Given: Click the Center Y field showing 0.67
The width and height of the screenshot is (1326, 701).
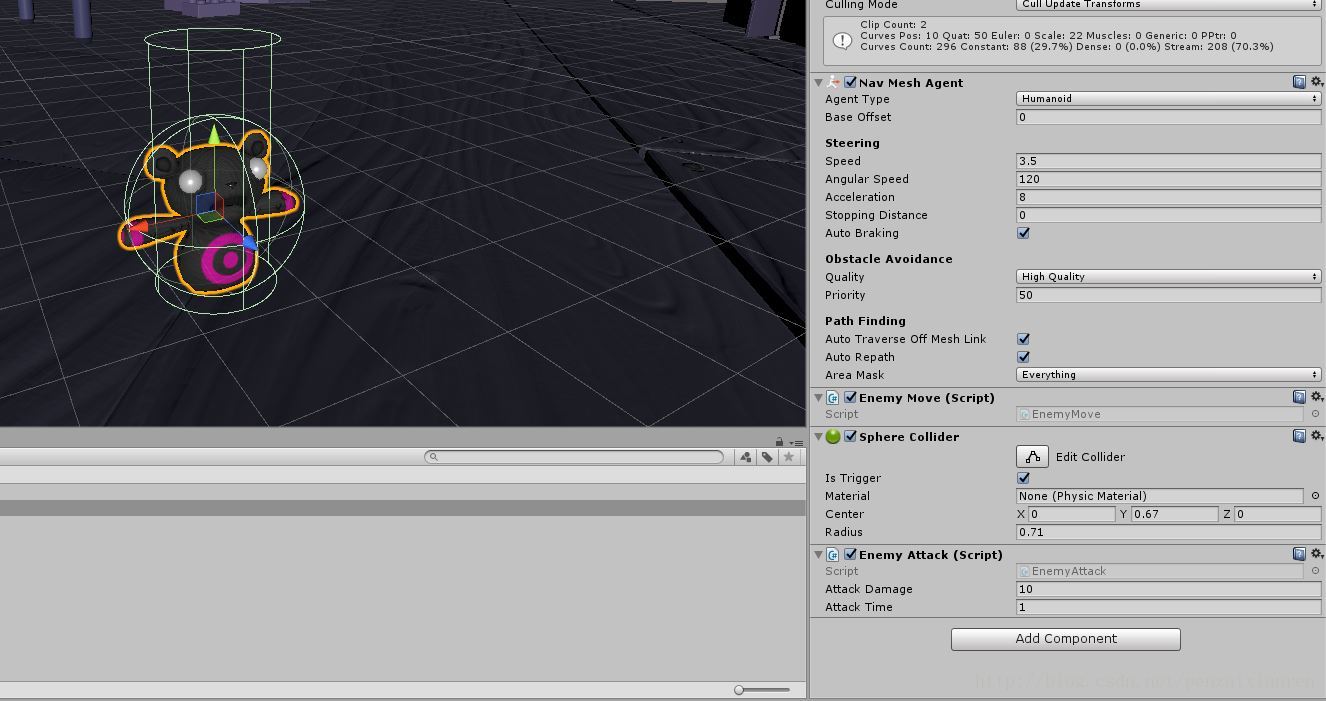Looking at the screenshot, I should [x=1174, y=514].
